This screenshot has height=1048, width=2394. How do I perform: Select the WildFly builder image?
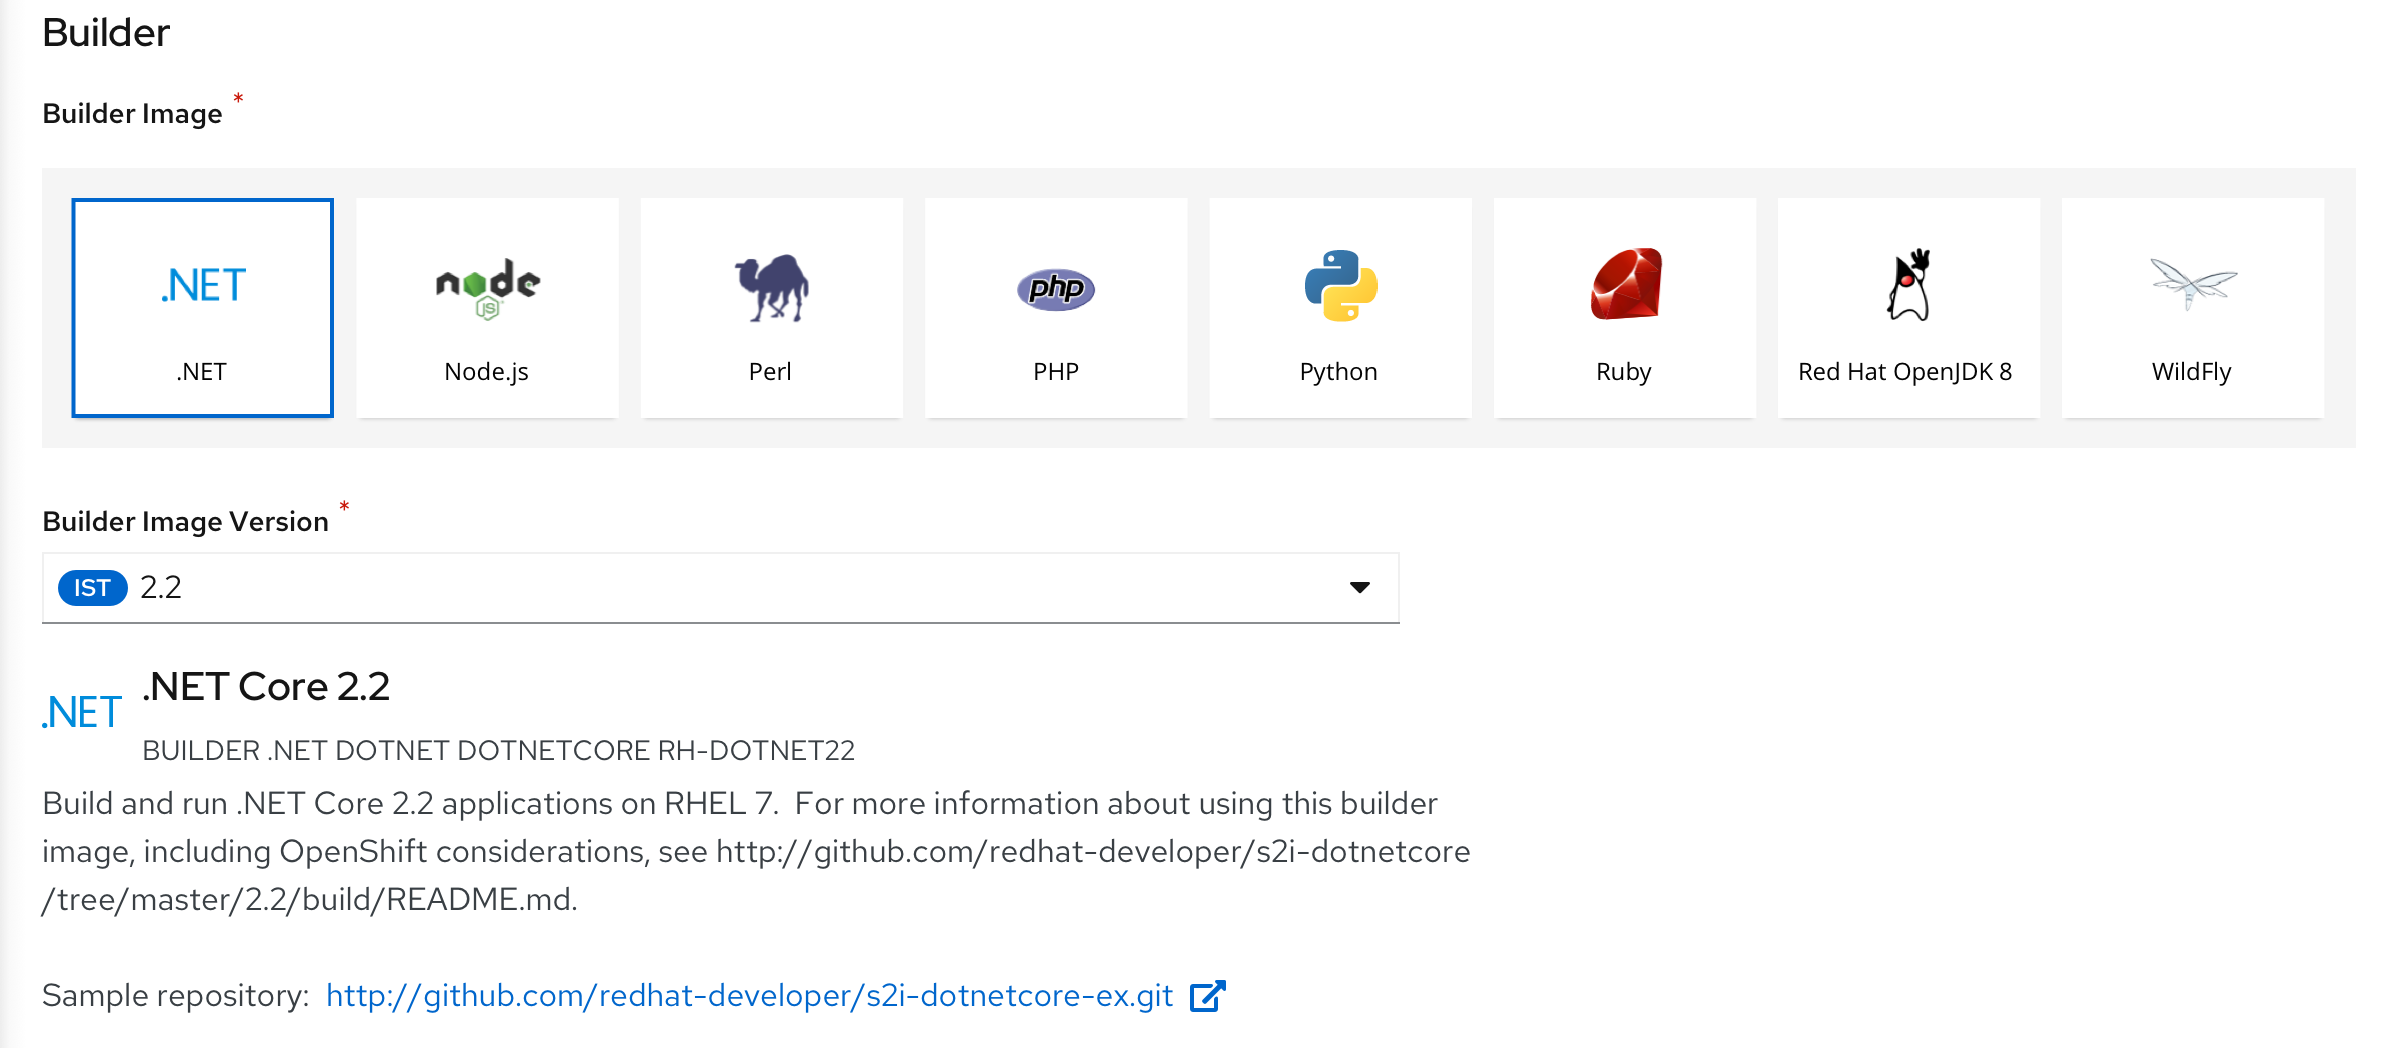click(2192, 307)
